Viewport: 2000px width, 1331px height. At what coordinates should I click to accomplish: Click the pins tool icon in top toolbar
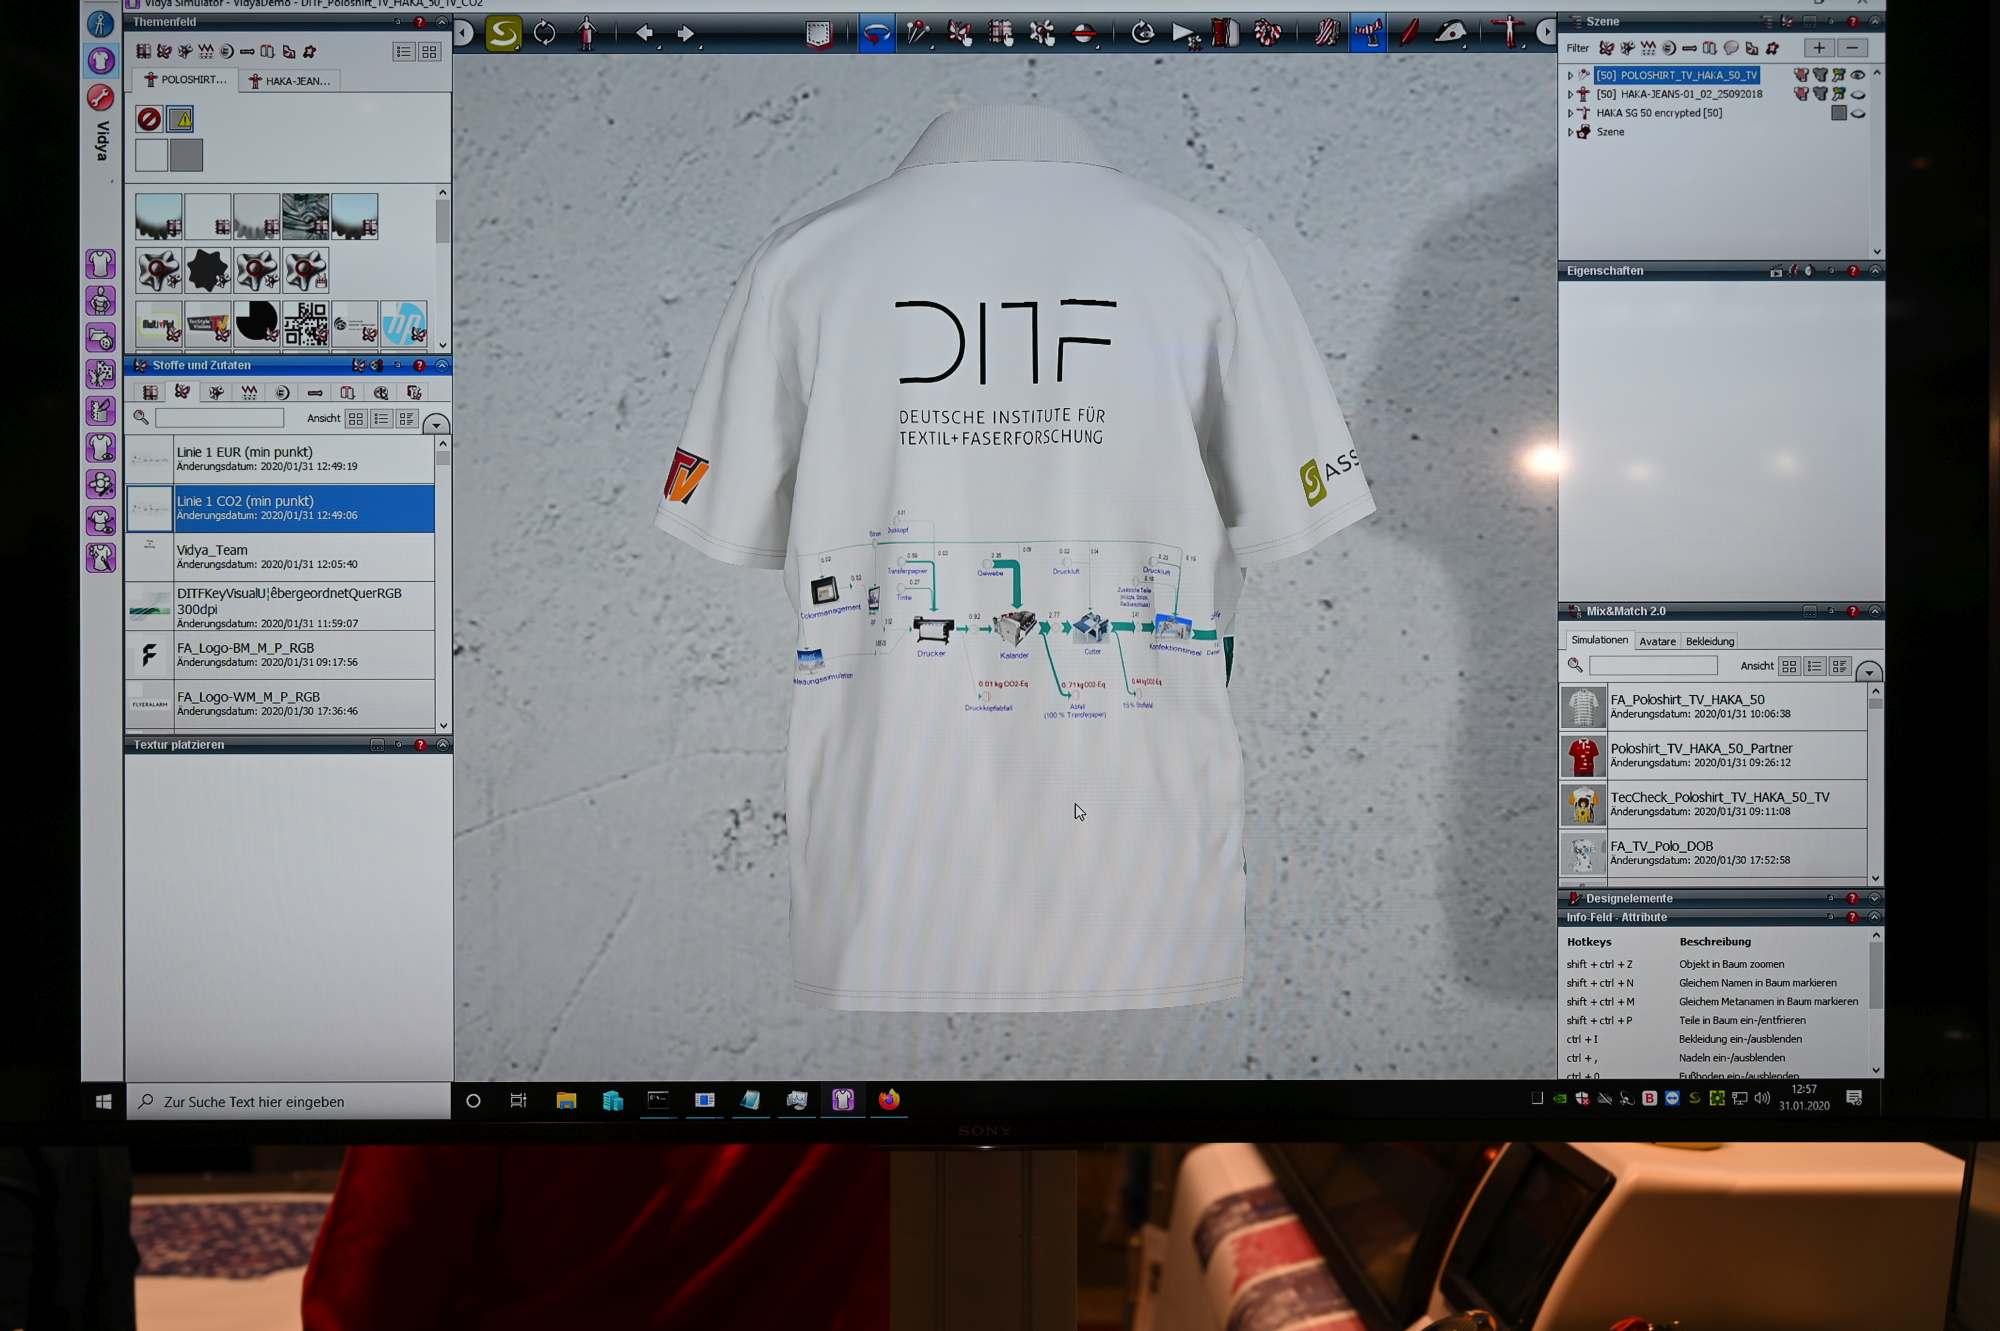918,33
